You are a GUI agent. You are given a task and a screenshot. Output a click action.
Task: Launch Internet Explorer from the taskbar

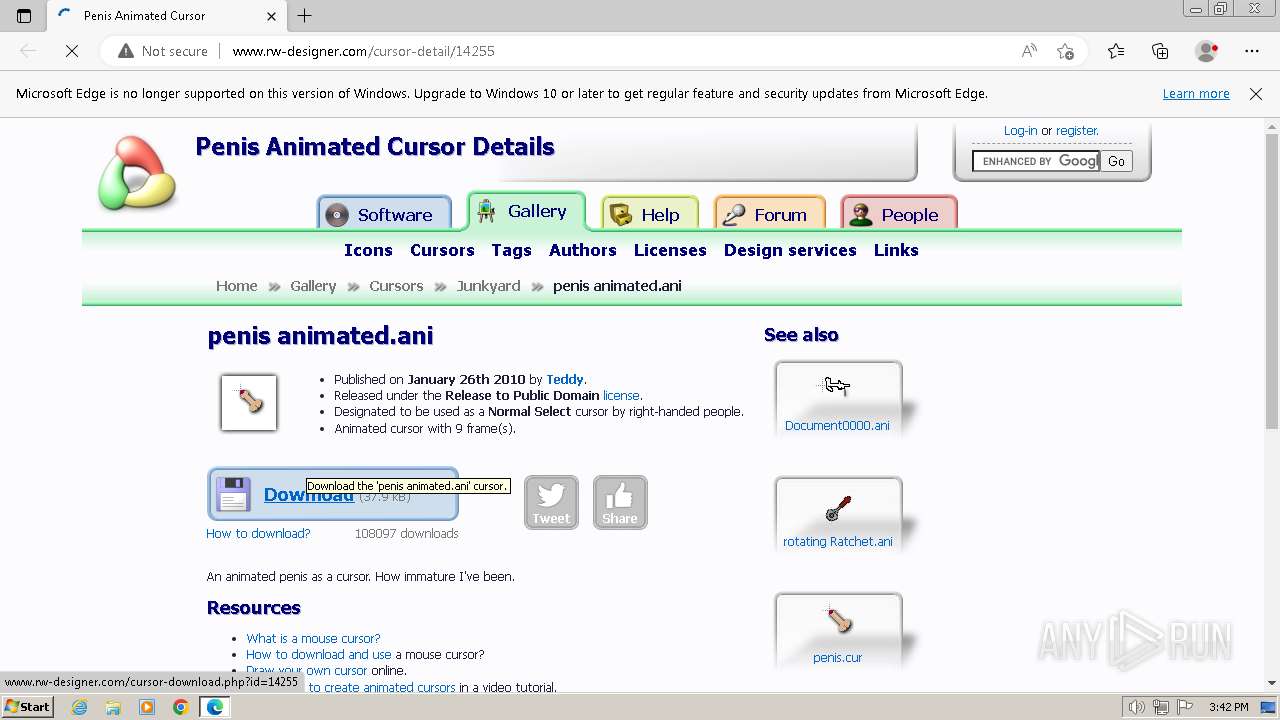pyautogui.click(x=80, y=707)
